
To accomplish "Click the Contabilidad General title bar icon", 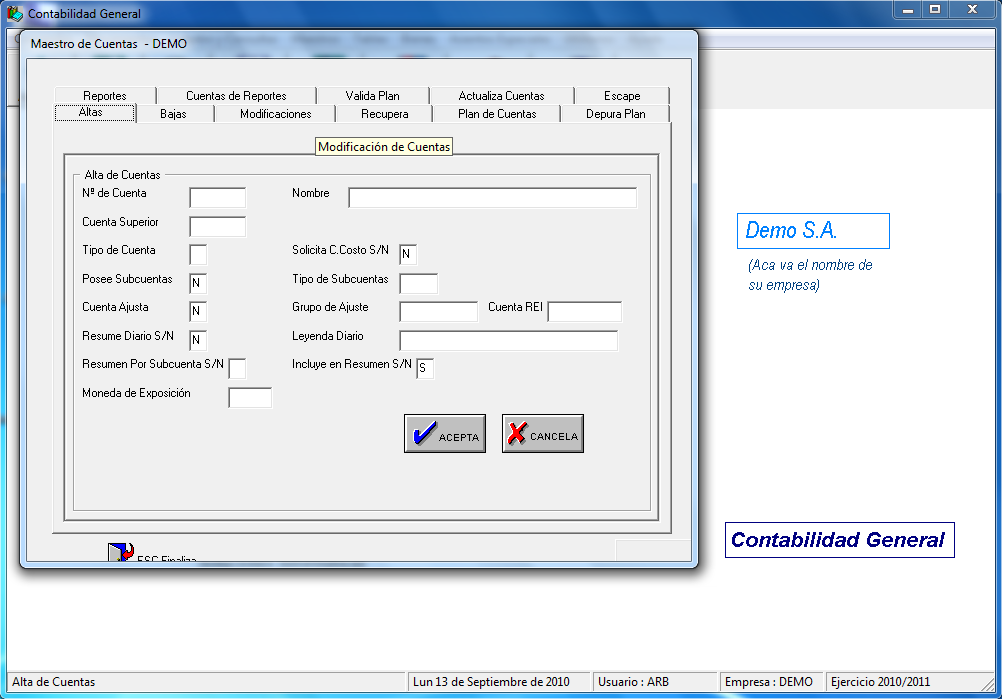I will tap(15, 14).
